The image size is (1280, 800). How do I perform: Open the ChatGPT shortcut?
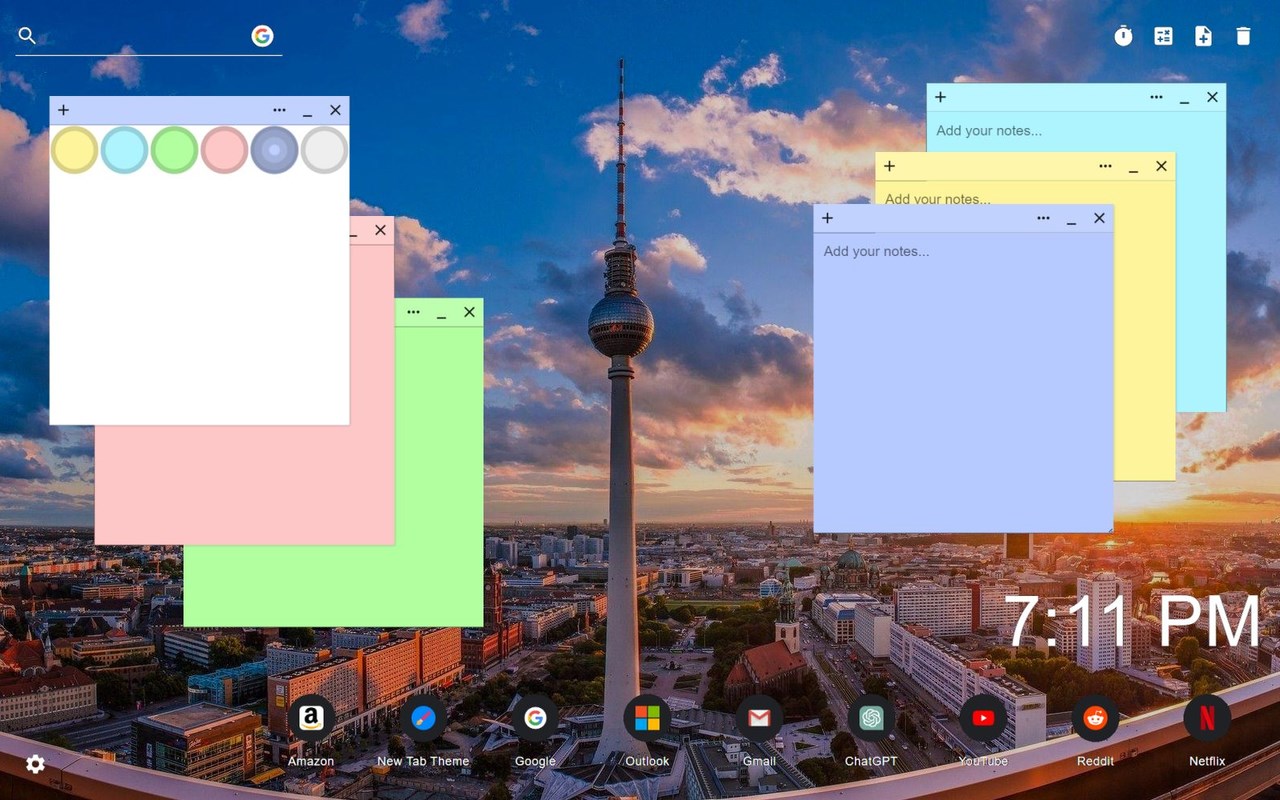871,718
